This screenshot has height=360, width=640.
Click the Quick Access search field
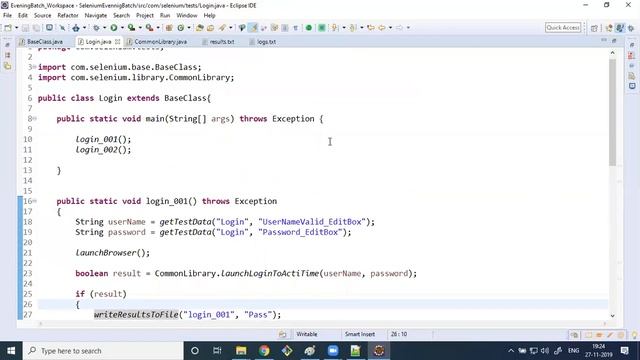(563, 28)
